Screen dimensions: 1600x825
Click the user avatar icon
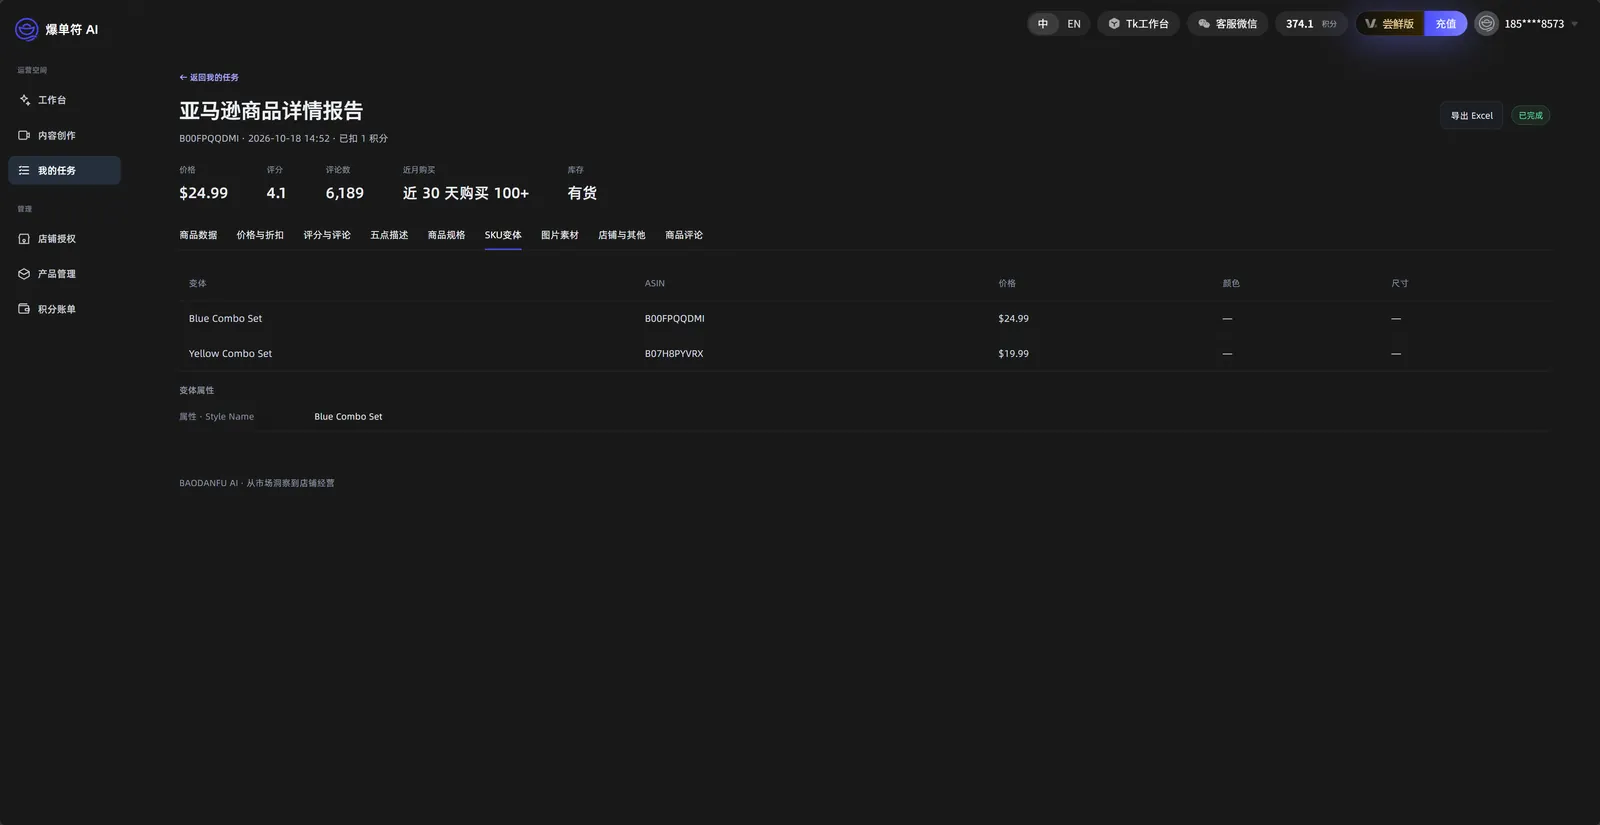click(x=1487, y=24)
